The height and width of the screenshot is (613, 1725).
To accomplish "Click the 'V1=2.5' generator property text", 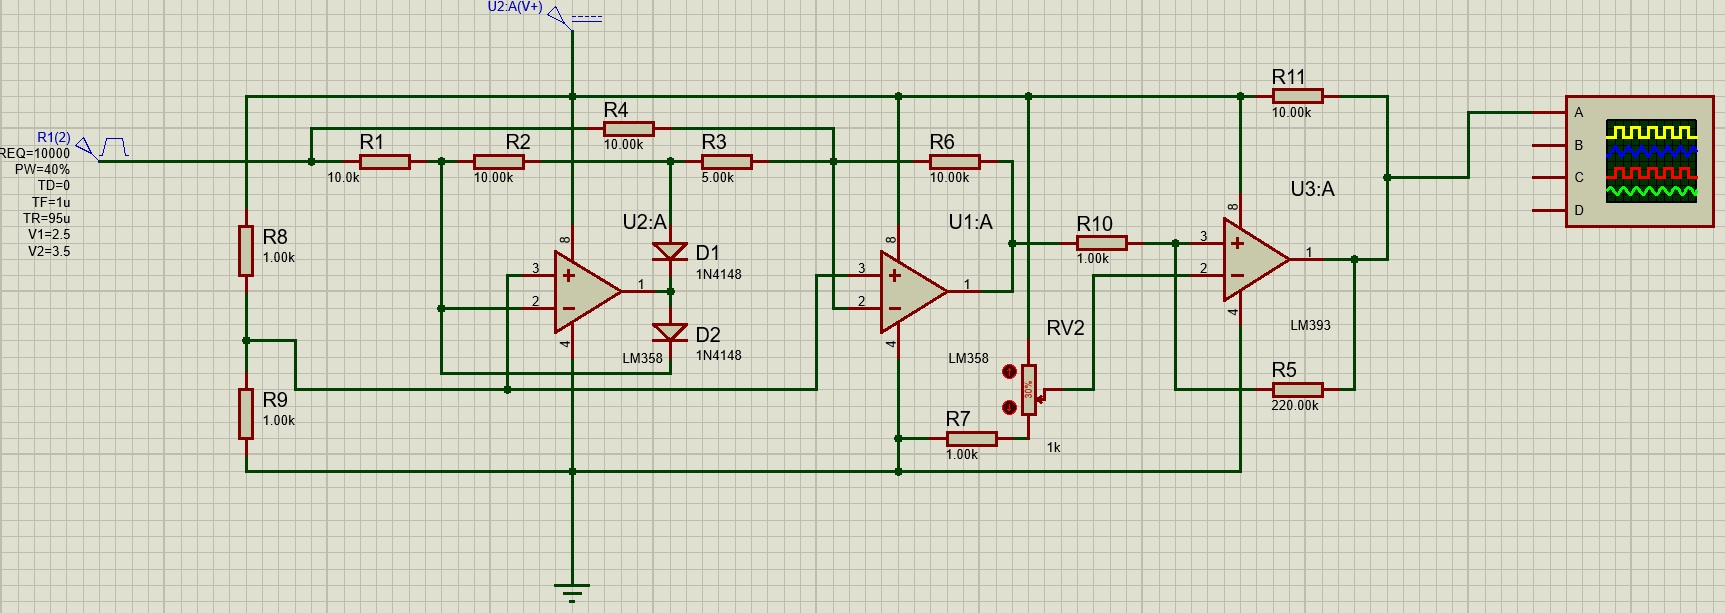I will [49, 235].
